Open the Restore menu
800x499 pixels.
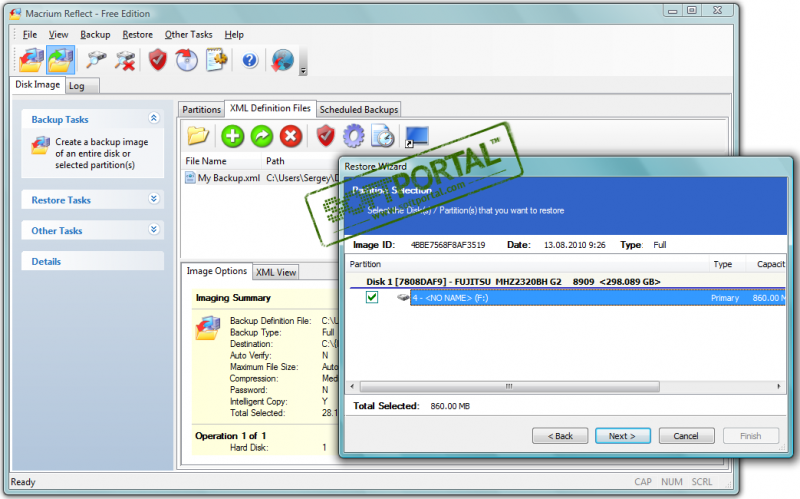pyautogui.click(x=137, y=35)
